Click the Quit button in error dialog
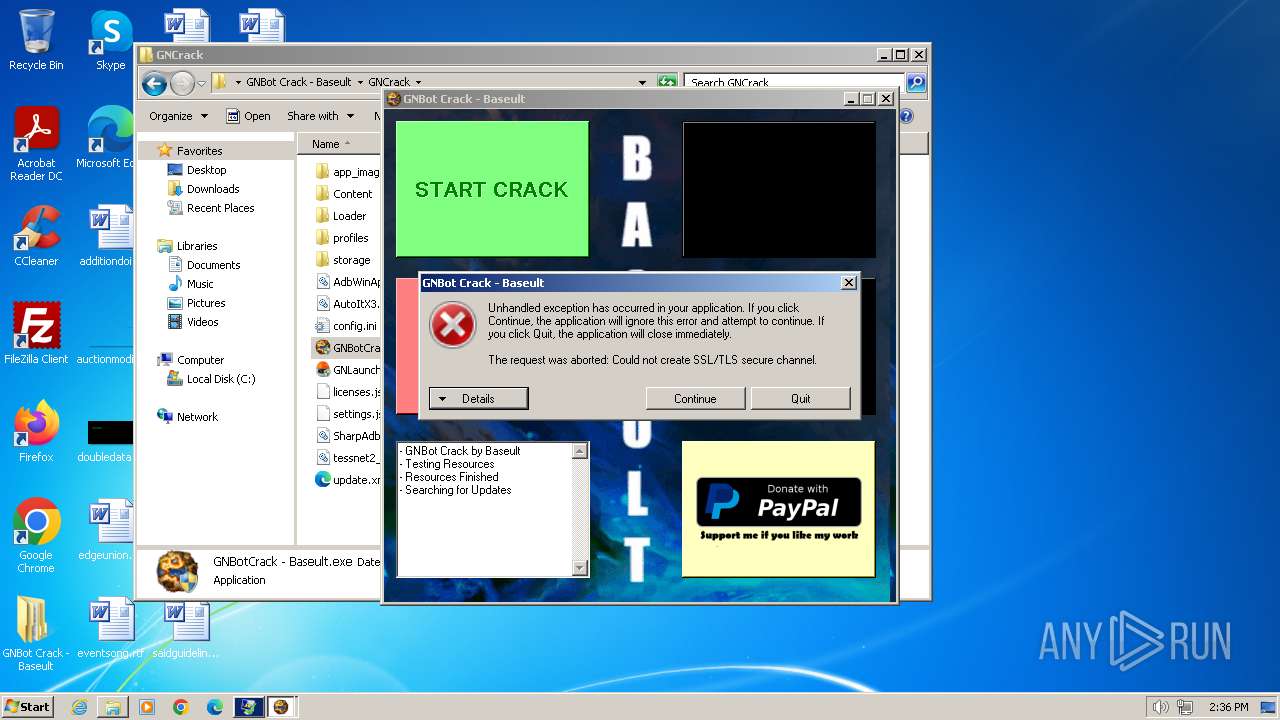The height and width of the screenshot is (720, 1280). pyautogui.click(x=800, y=398)
